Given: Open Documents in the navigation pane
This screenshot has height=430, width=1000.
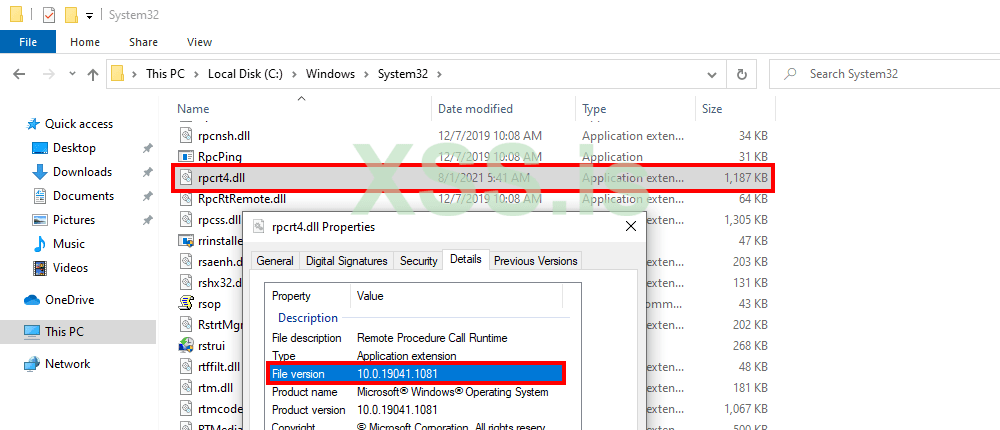Looking at the screenshot, I should [x=83, y=196].
